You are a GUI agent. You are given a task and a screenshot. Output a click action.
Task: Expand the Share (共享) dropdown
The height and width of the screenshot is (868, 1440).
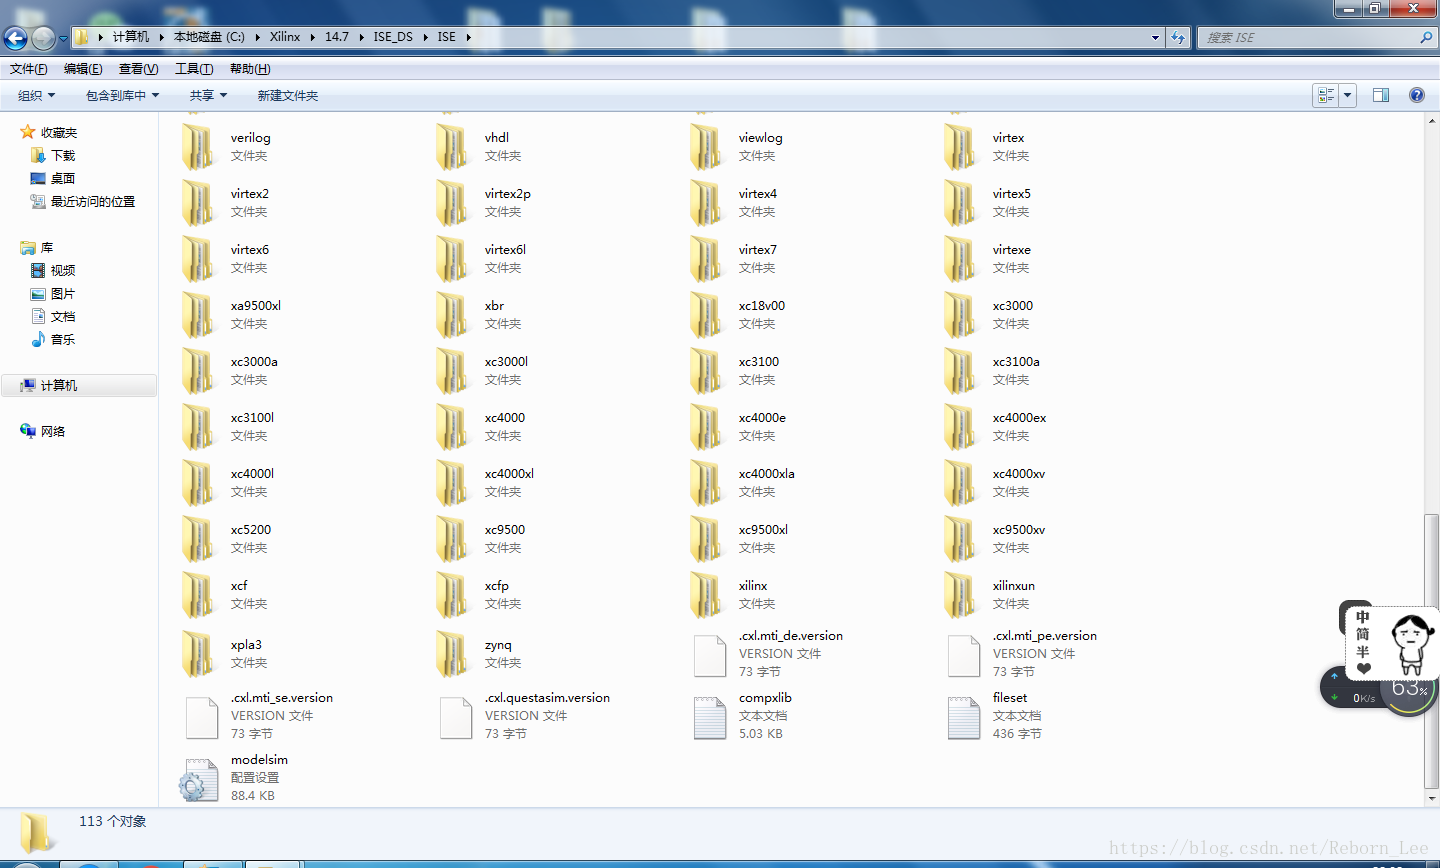click(208, 95)
